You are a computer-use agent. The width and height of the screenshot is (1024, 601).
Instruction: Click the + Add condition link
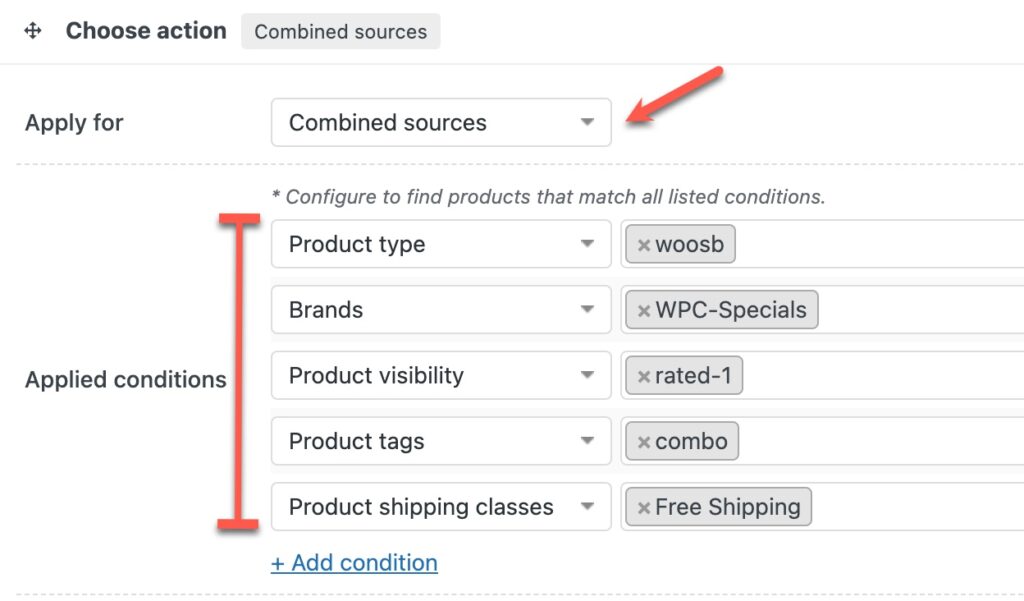354,563
